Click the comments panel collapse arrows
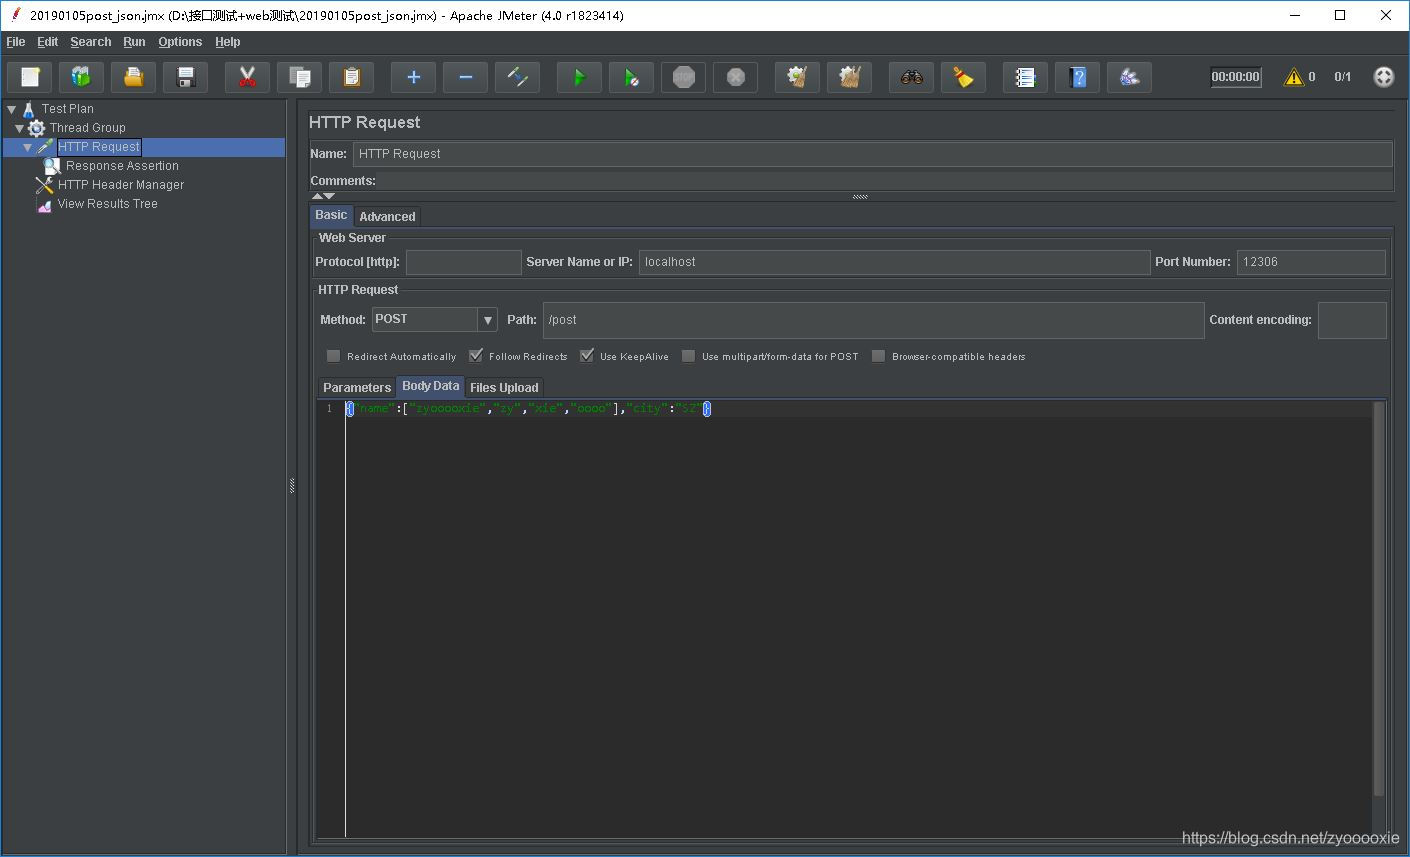The height and width of the screenshot is (857, 1410). (x=323, y=196)
